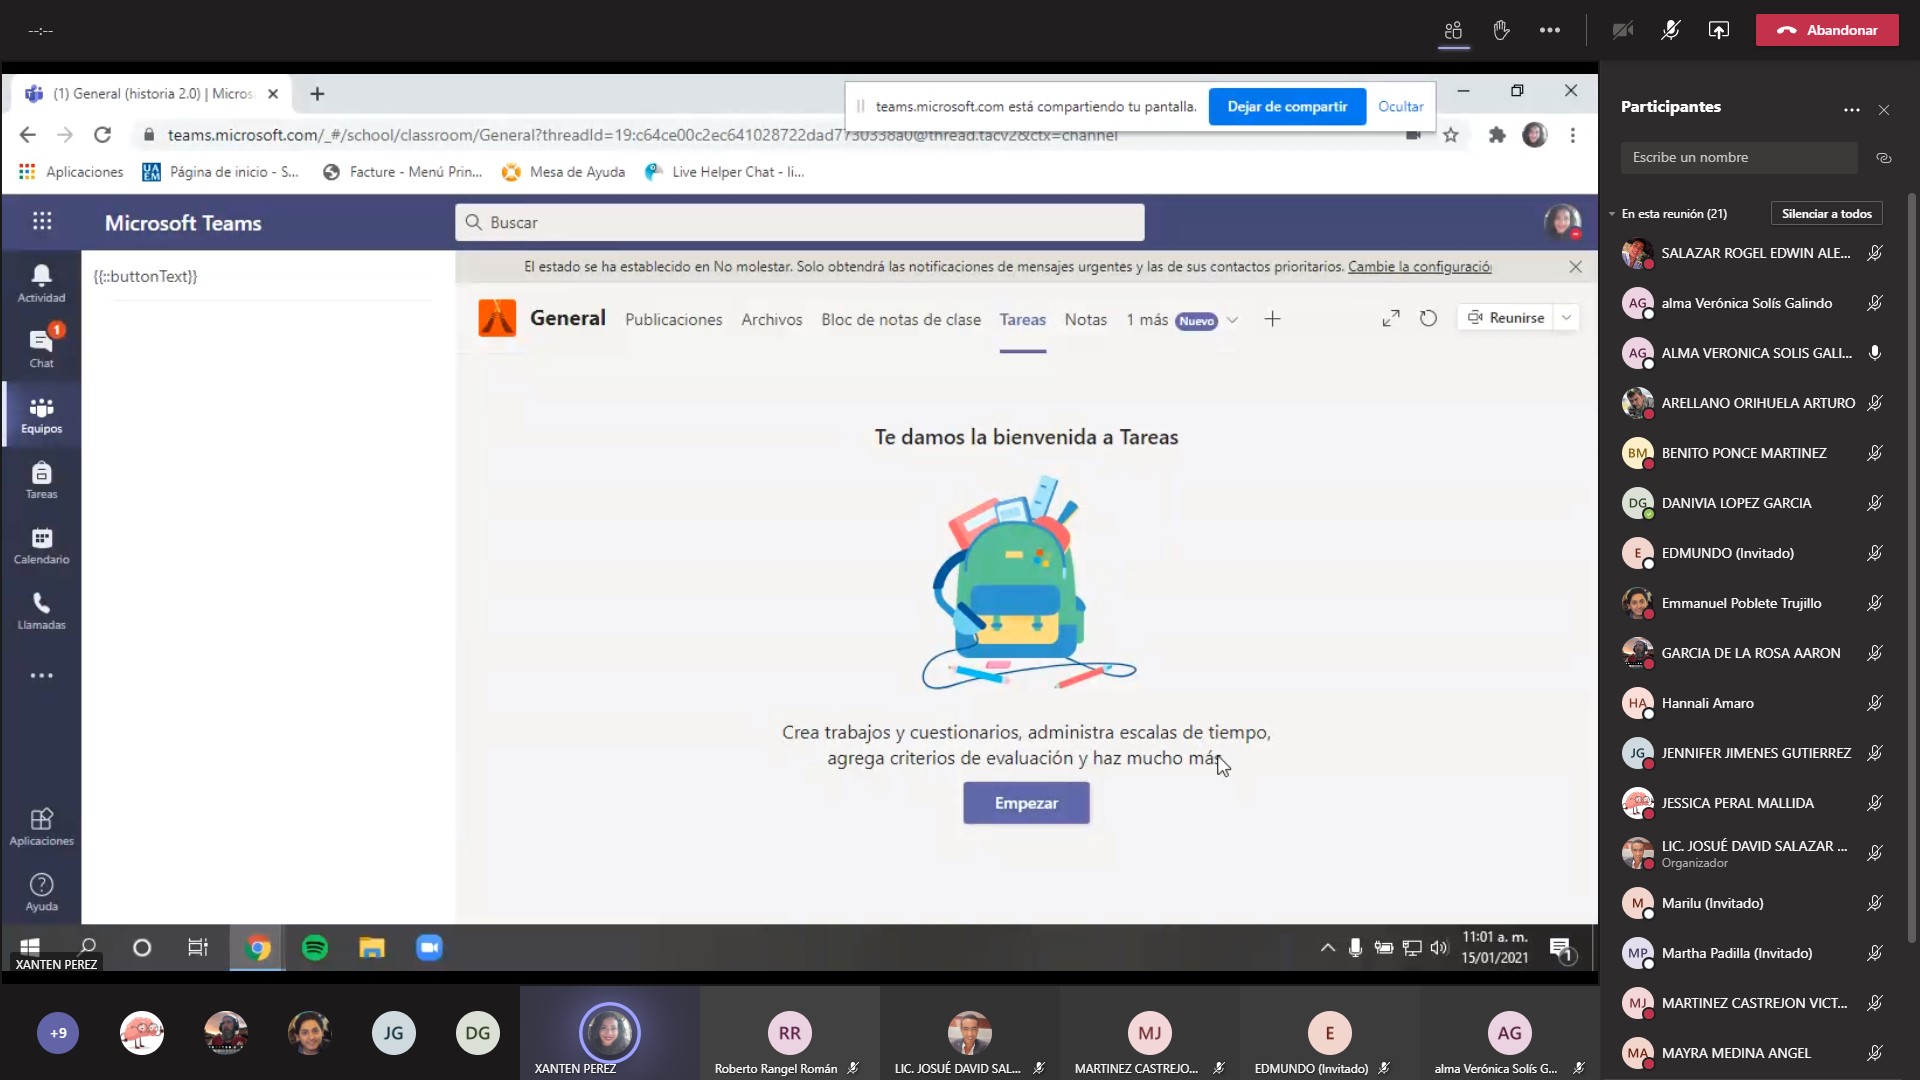Show the +9 more participants

[x=58, y=1033]
